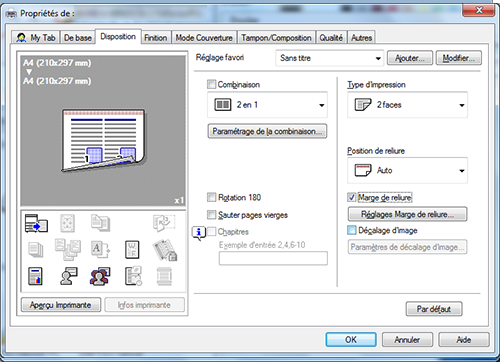Viewport: 500px width, 362px height.
Task: Click the My Tab person icon
Action: 21,38
